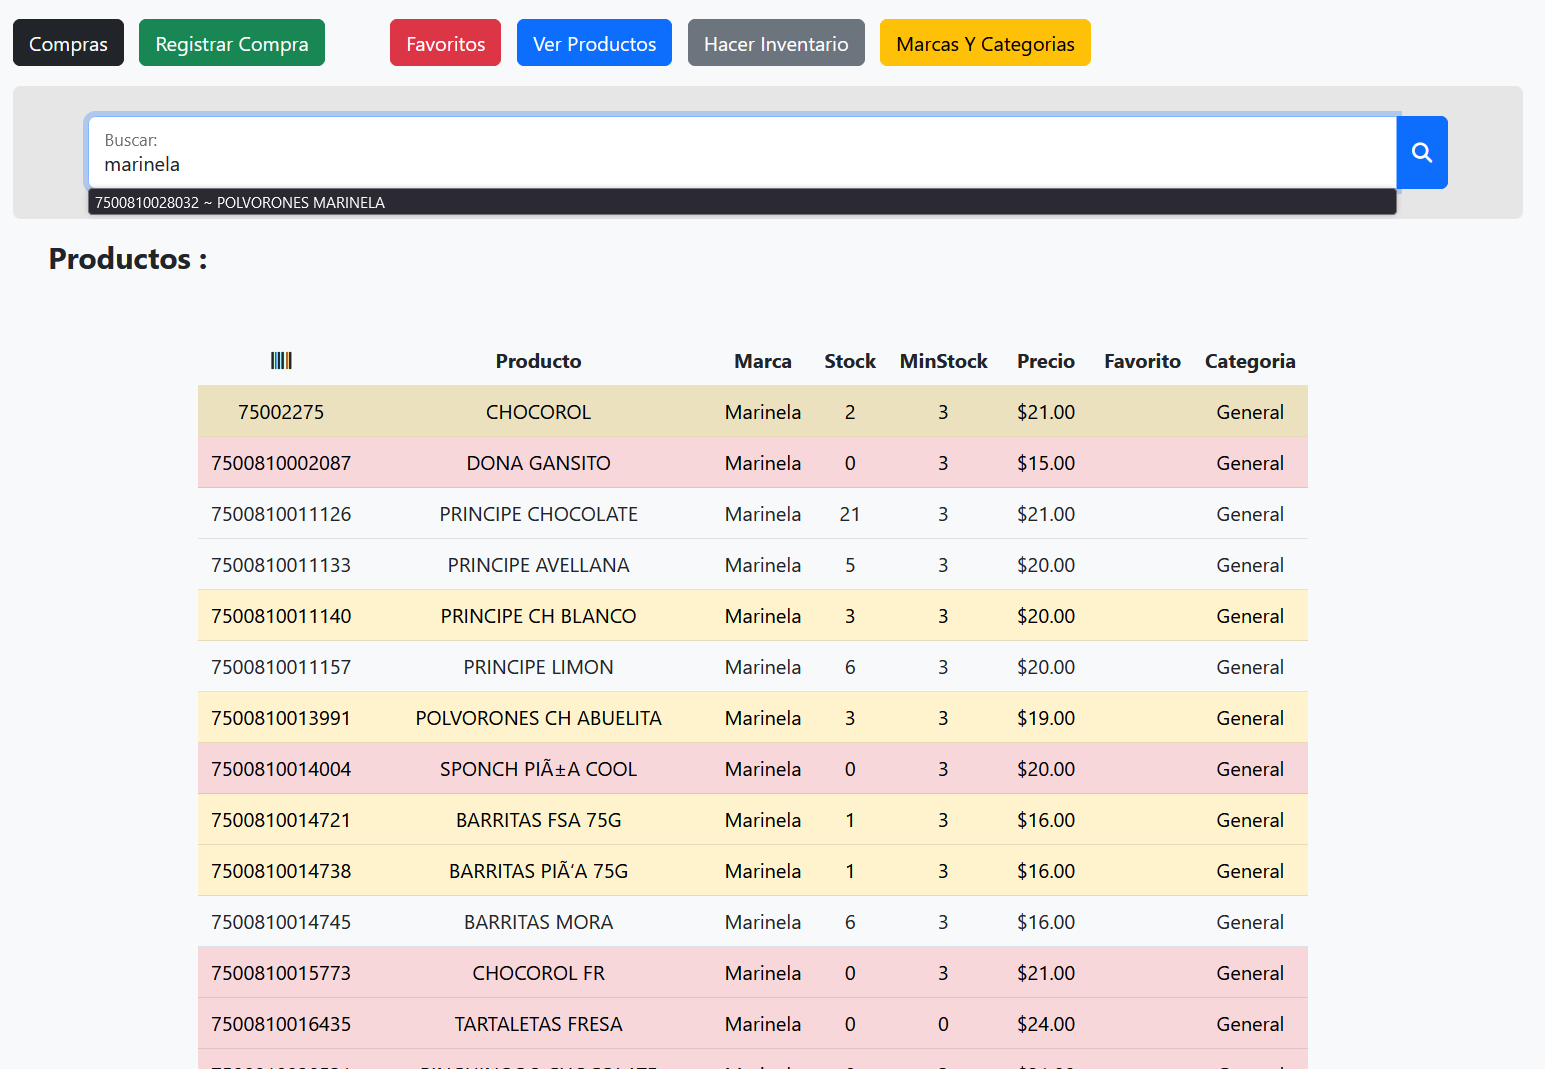Screen dimensions: 1545x1069
Task: Click barcode 7500810014721
Action: coord(281,820)
